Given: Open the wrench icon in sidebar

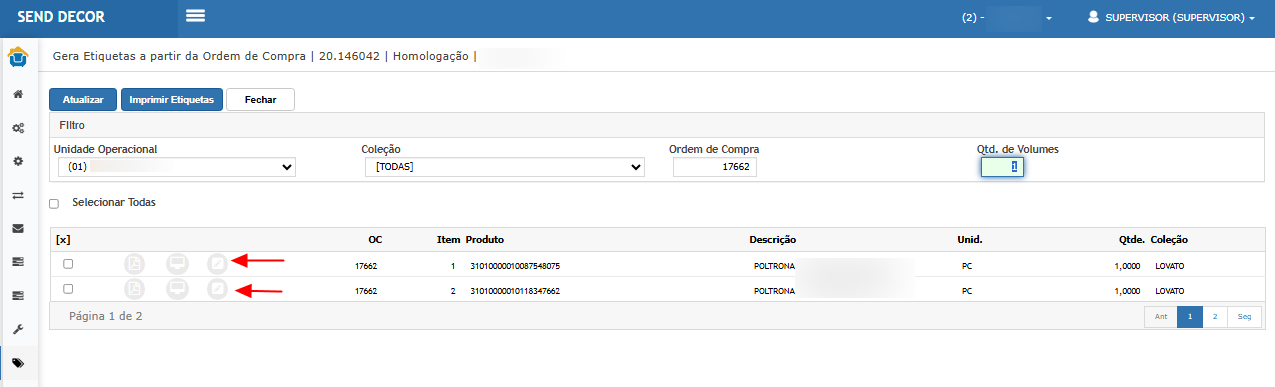Looking at the screenshot, I should pyautogui.click(x=18, y=329).
